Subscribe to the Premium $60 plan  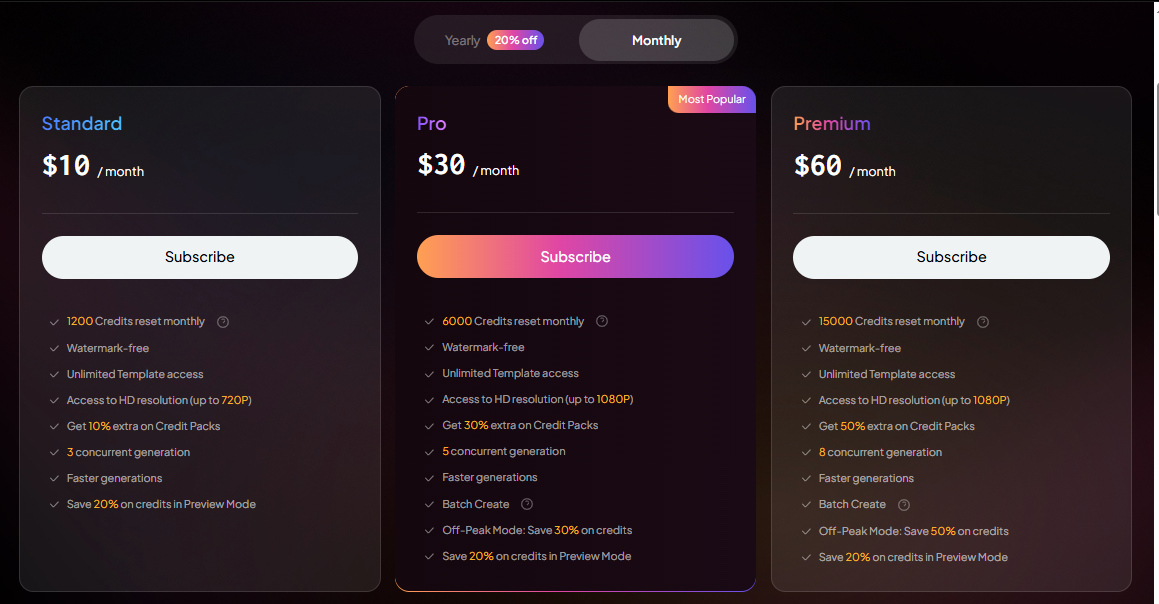click(951, 257)
